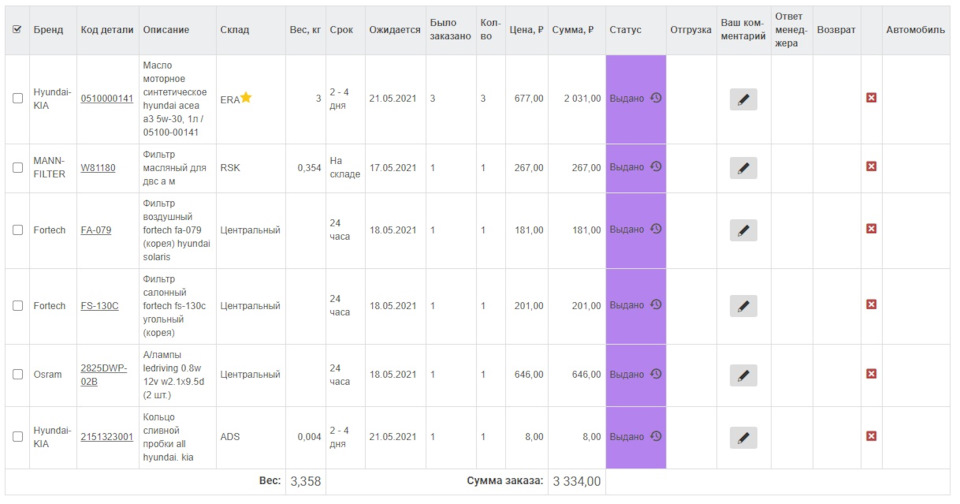Click the Цена, ₽ column header
The width and height of the screenshot is (960, 504).
coord(526,30)
